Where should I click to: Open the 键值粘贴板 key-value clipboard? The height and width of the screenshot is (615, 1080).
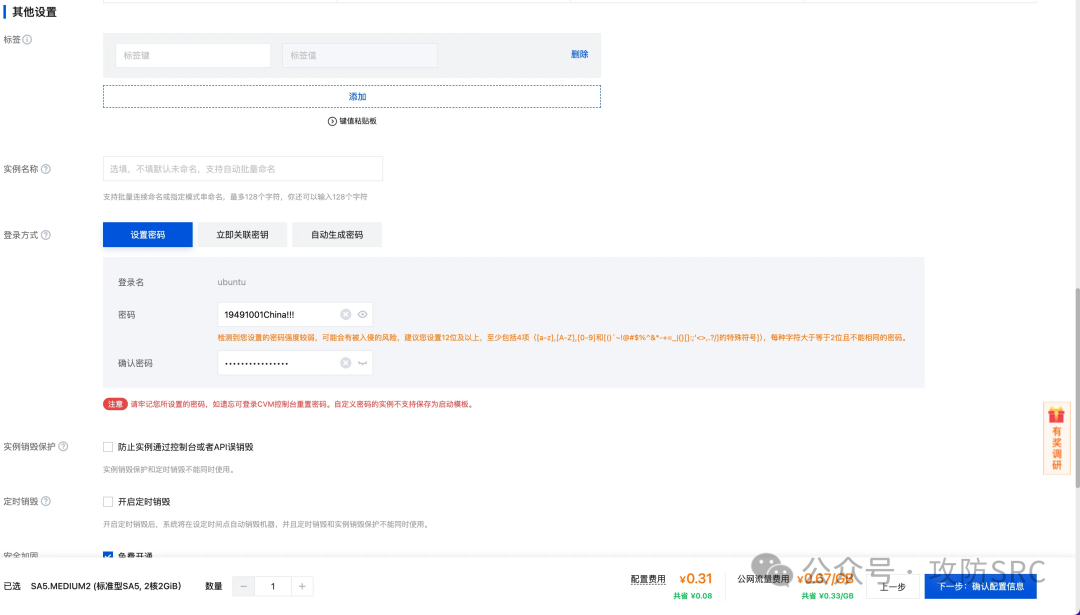[x=352, y=119]
